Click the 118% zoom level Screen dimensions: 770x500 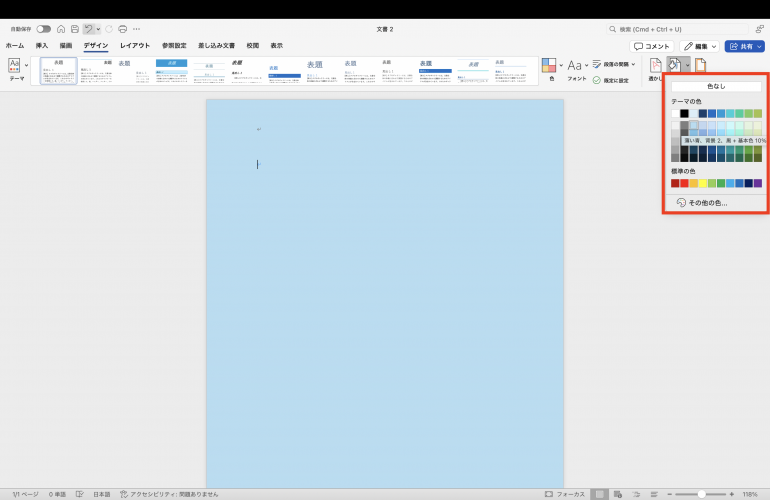click(750, 494)
